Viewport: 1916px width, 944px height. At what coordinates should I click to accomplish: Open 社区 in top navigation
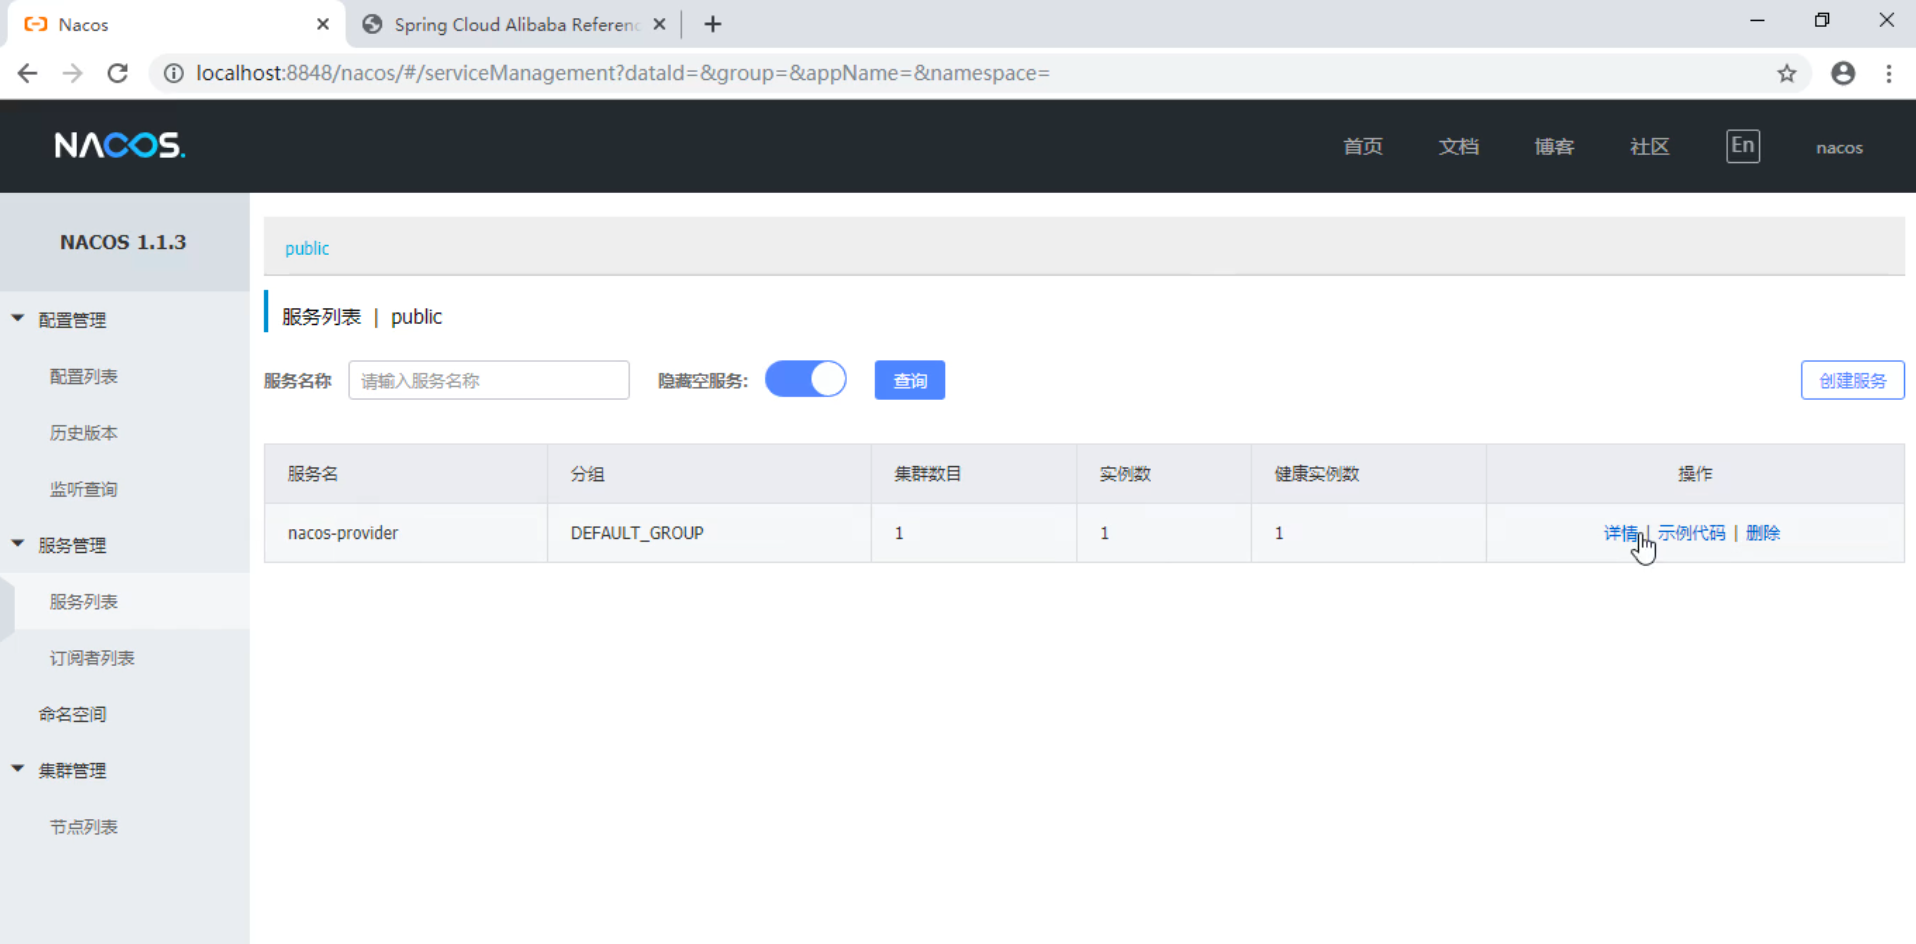coord(1650,147)
